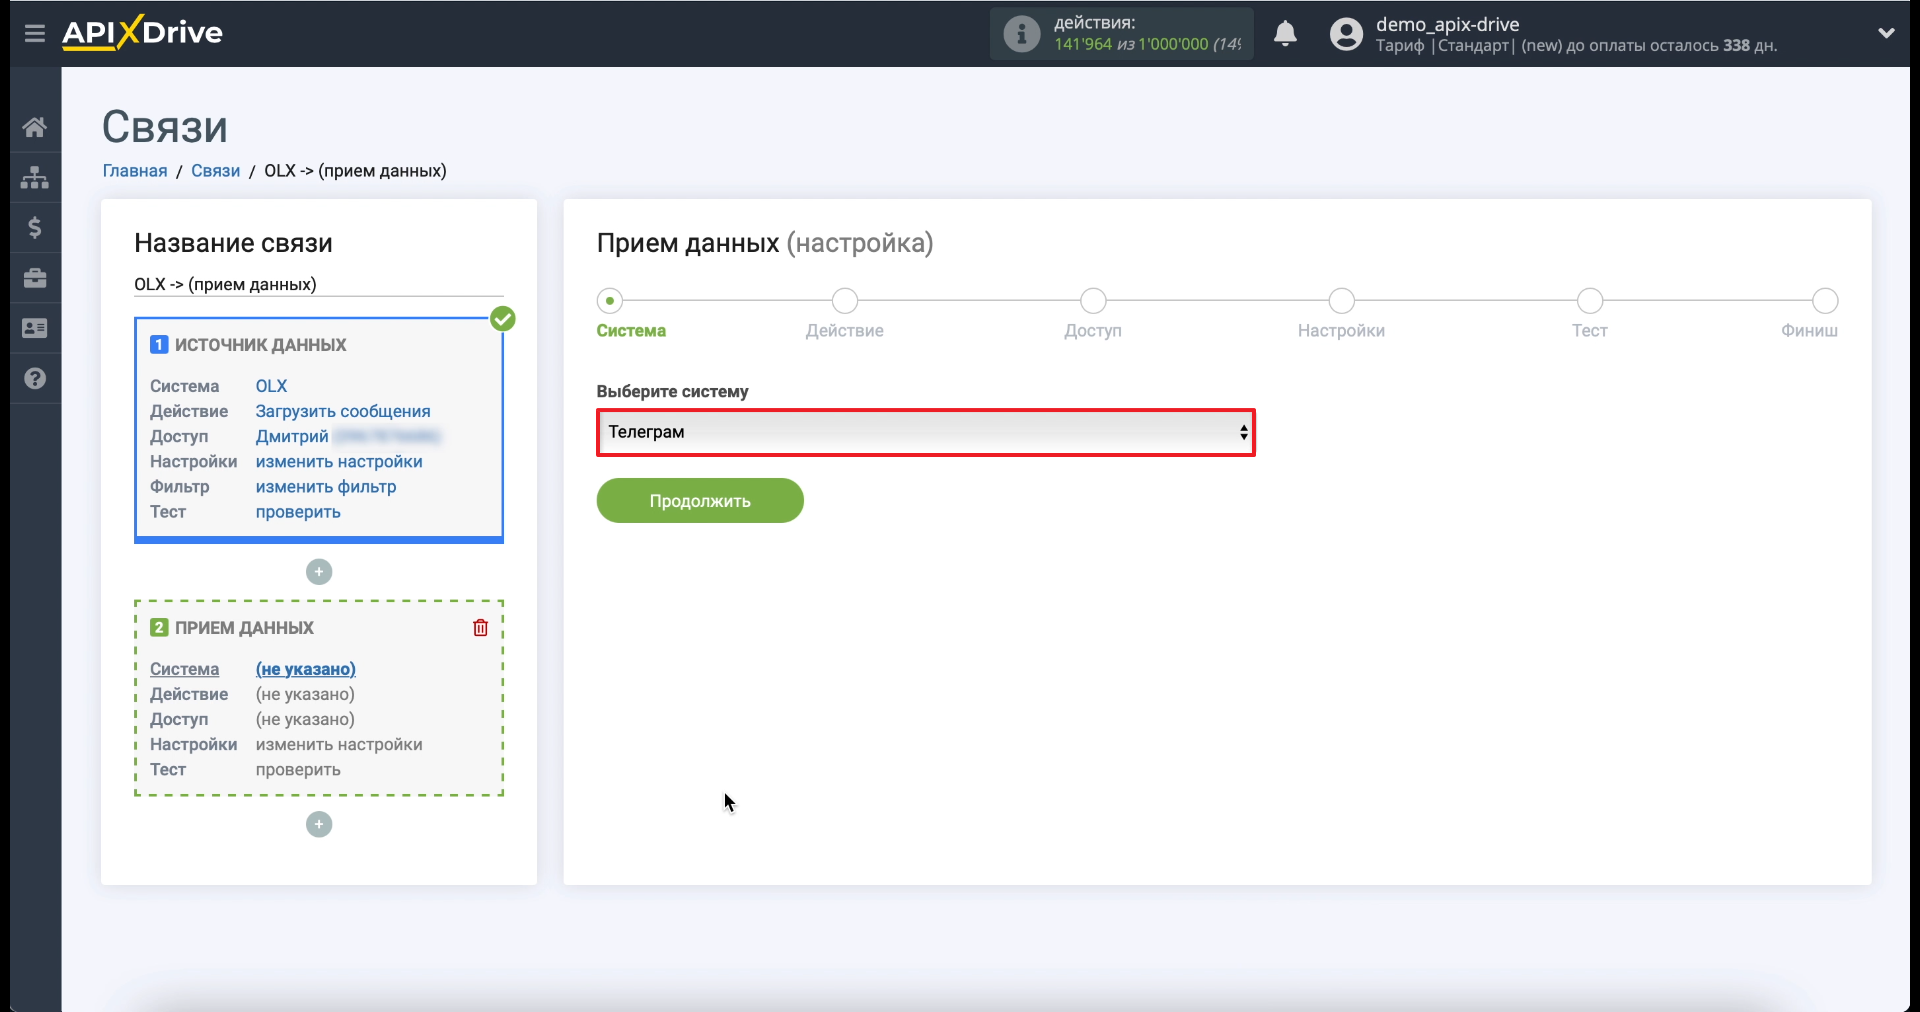Viewport: 1920px width, 1012px height.
Task: Click the Продолжить button
Action: (700, 501)
